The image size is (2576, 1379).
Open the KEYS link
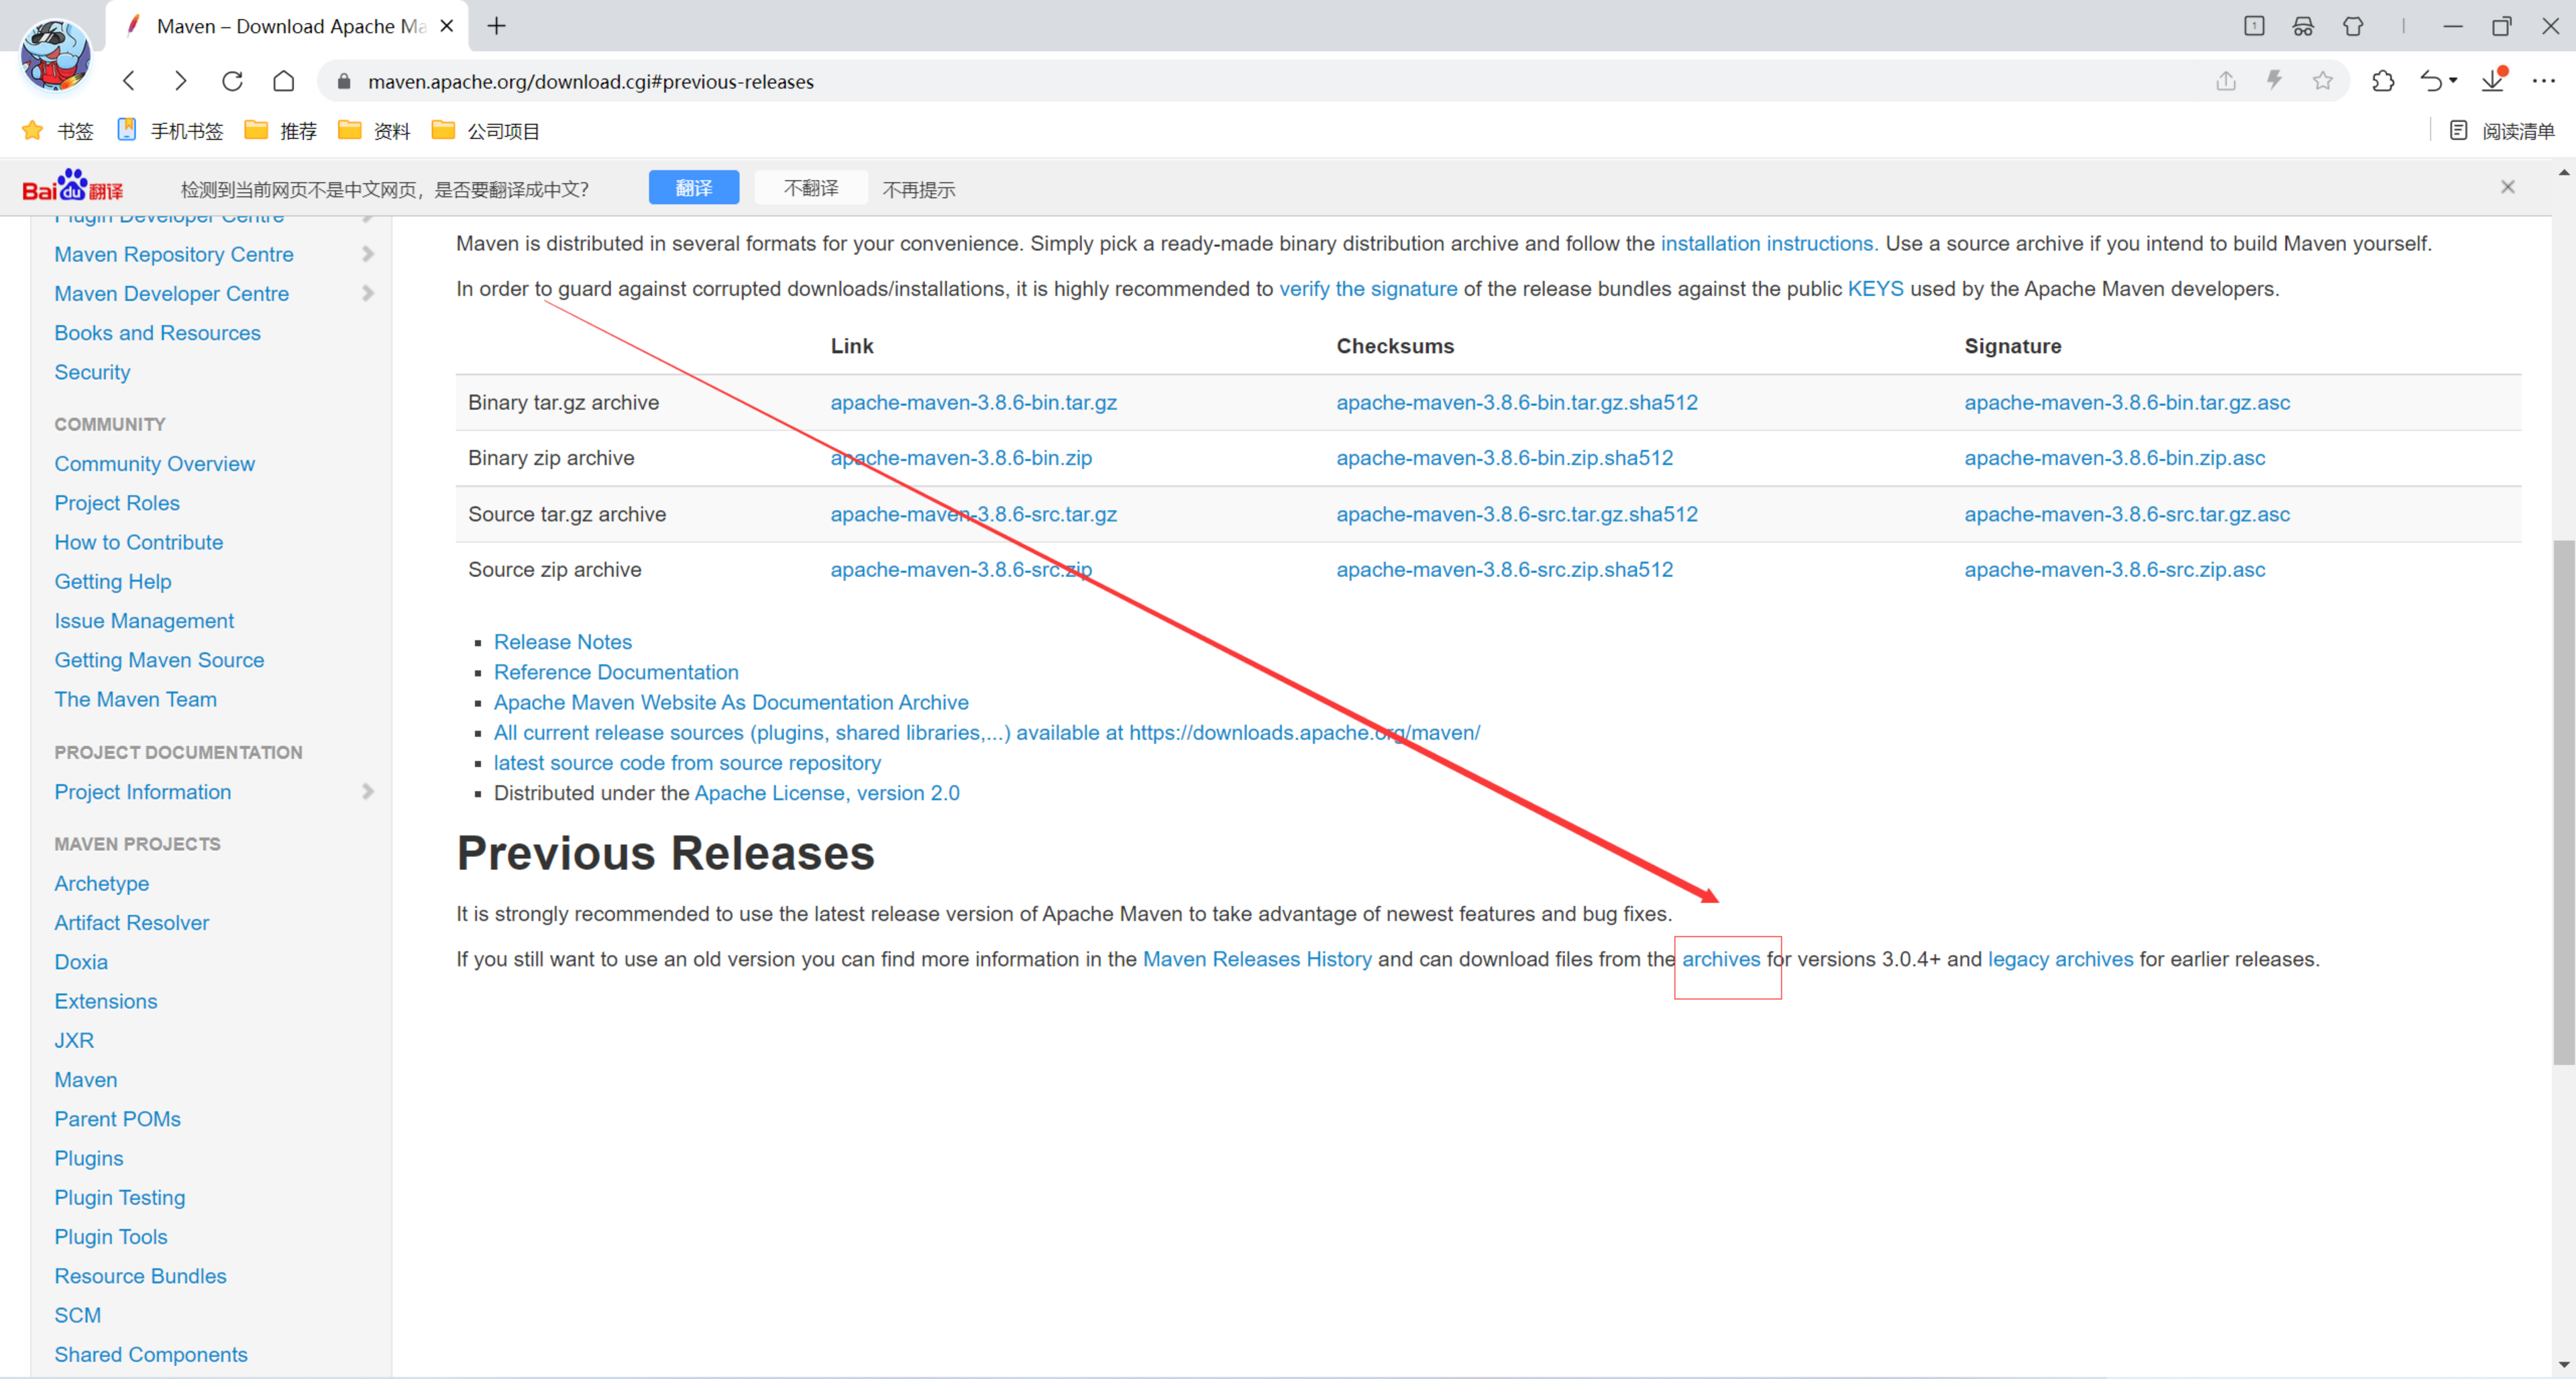click(1875, 289)
